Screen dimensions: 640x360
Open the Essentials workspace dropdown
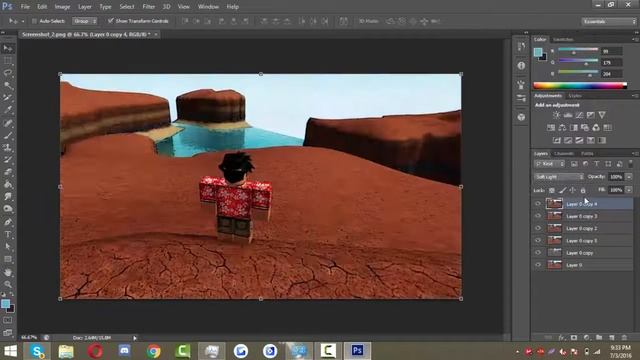[x=609, y=21]
